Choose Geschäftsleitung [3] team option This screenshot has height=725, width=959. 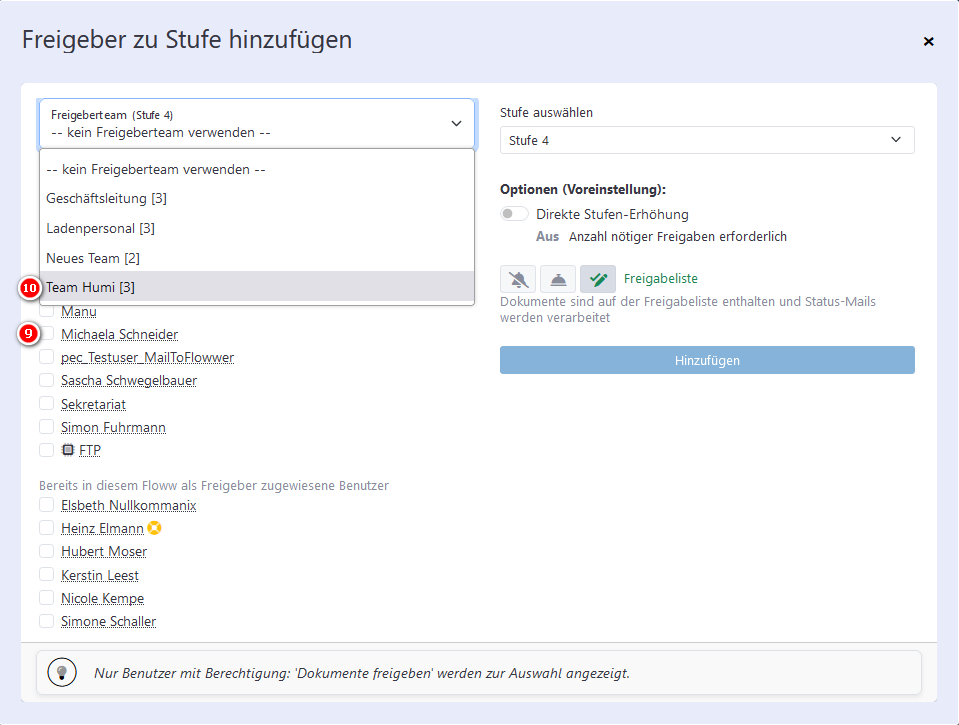coord(257,198)
